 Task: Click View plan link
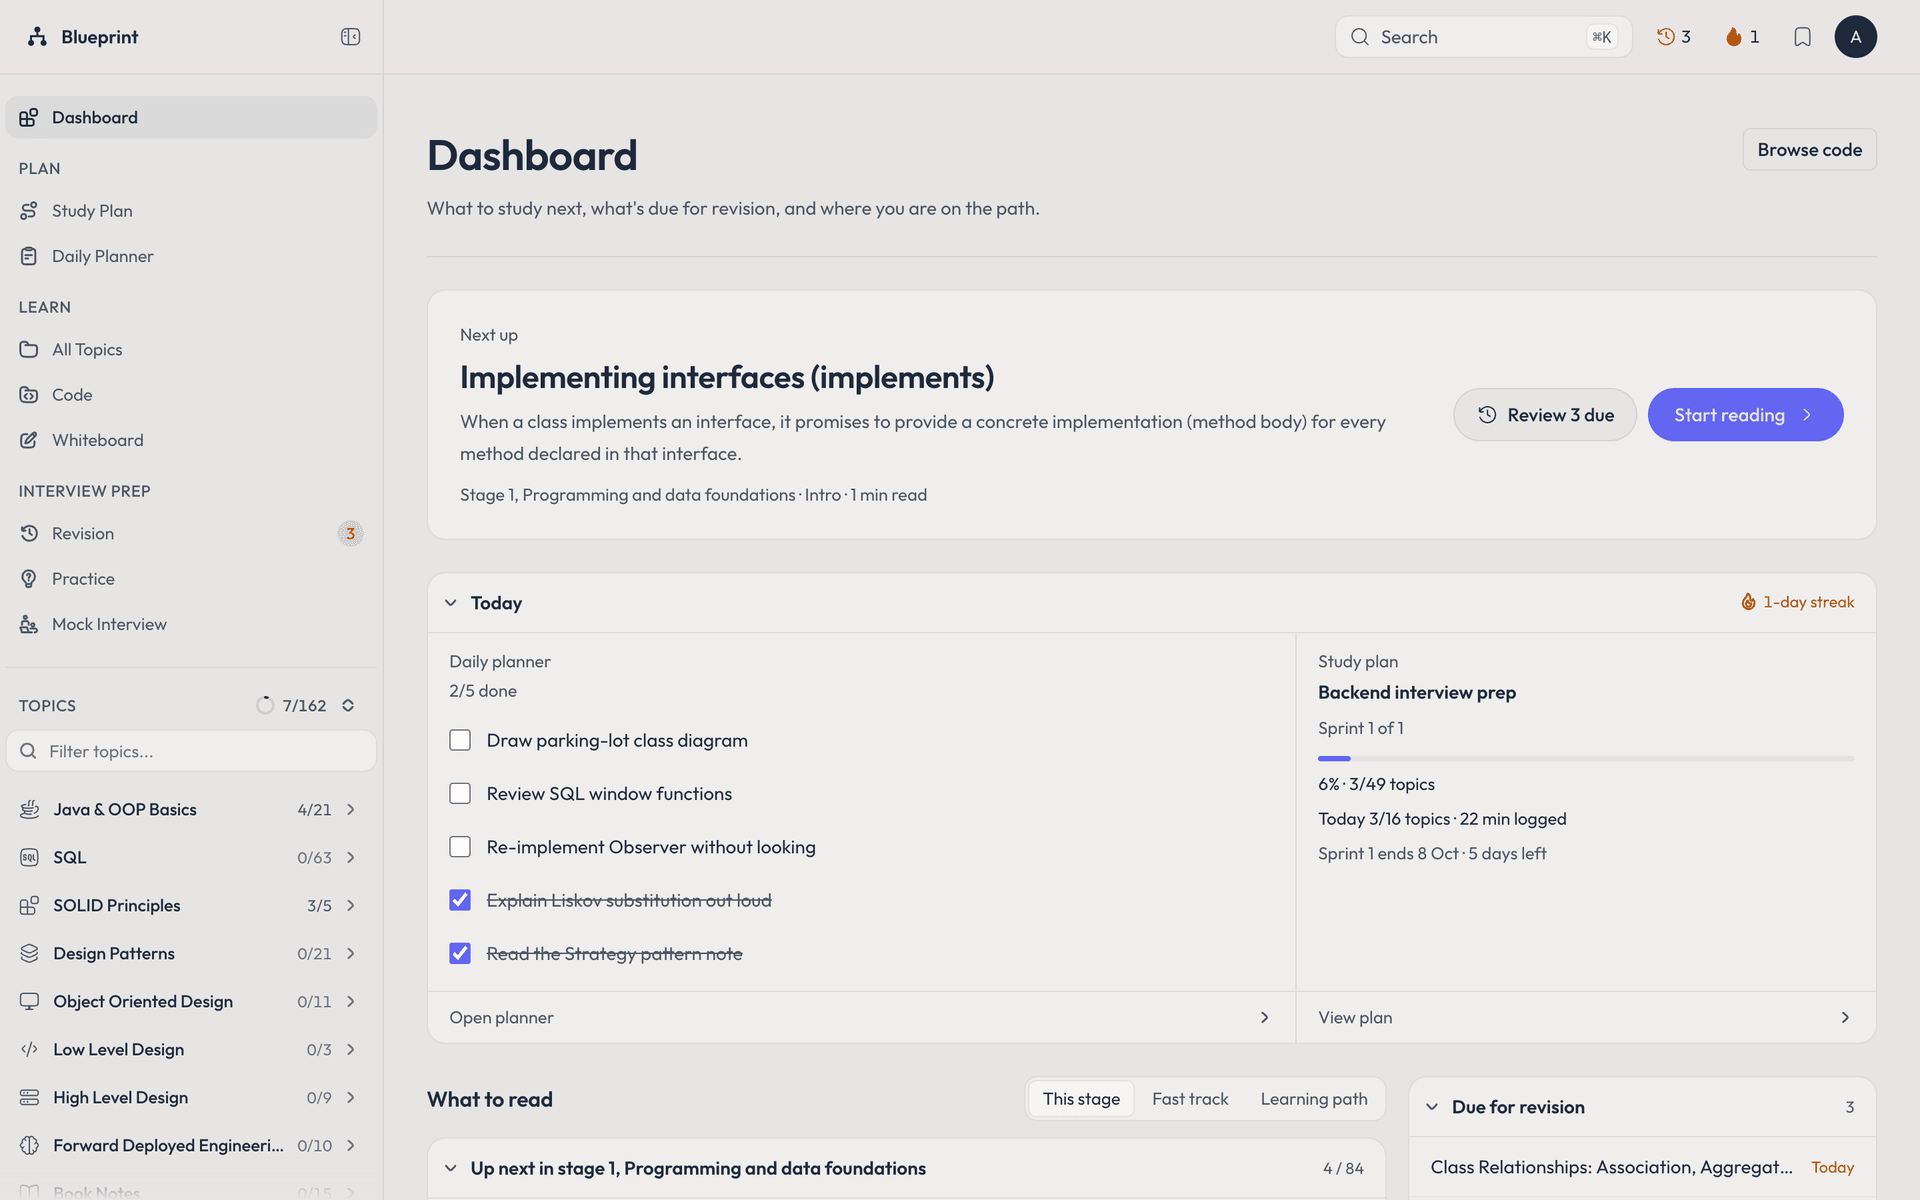pyautogui.click(x=1586, y=1018)
